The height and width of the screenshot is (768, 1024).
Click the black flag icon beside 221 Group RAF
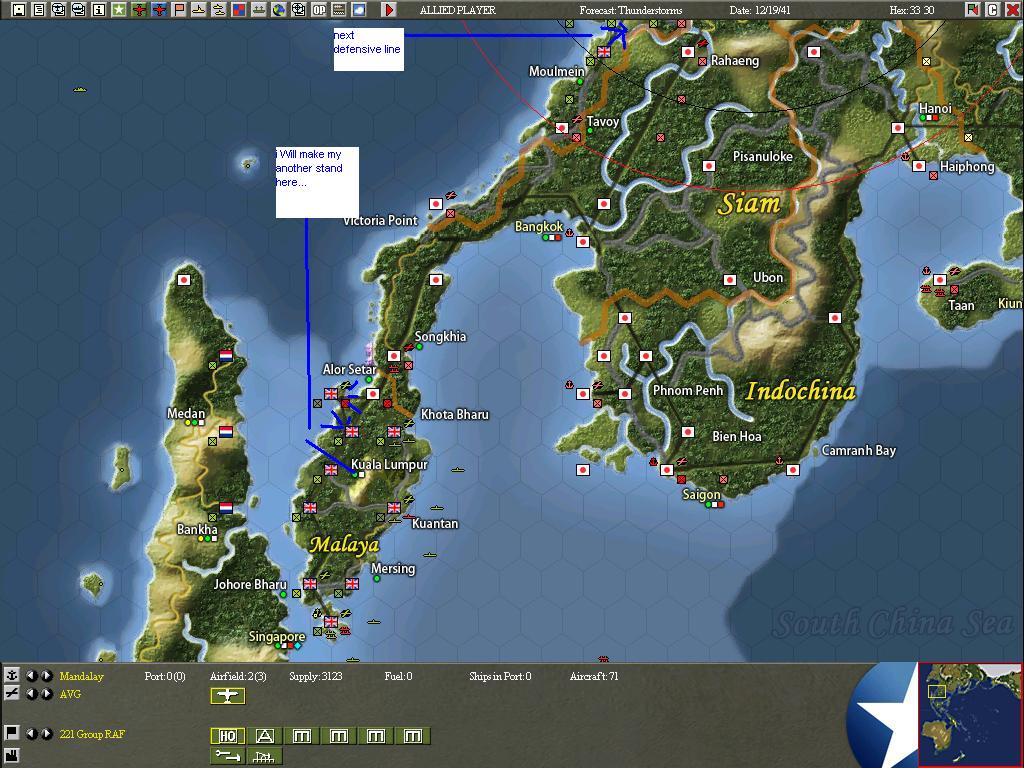[x=12, y=733]
